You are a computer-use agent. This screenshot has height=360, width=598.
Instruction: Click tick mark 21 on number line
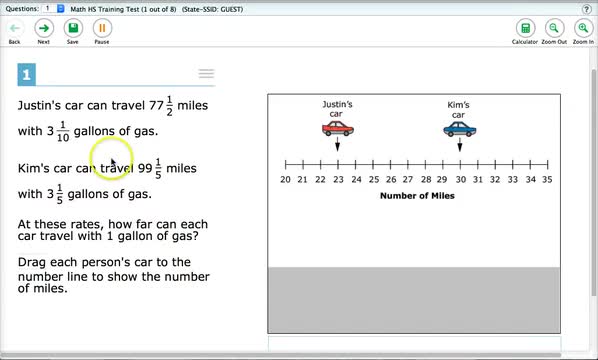(303, 165)
